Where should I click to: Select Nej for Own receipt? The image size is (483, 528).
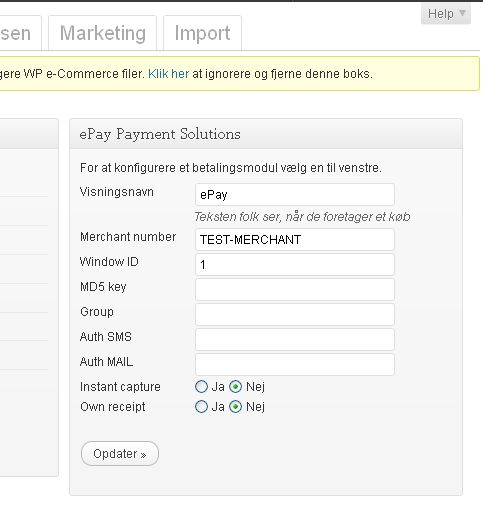235,407
